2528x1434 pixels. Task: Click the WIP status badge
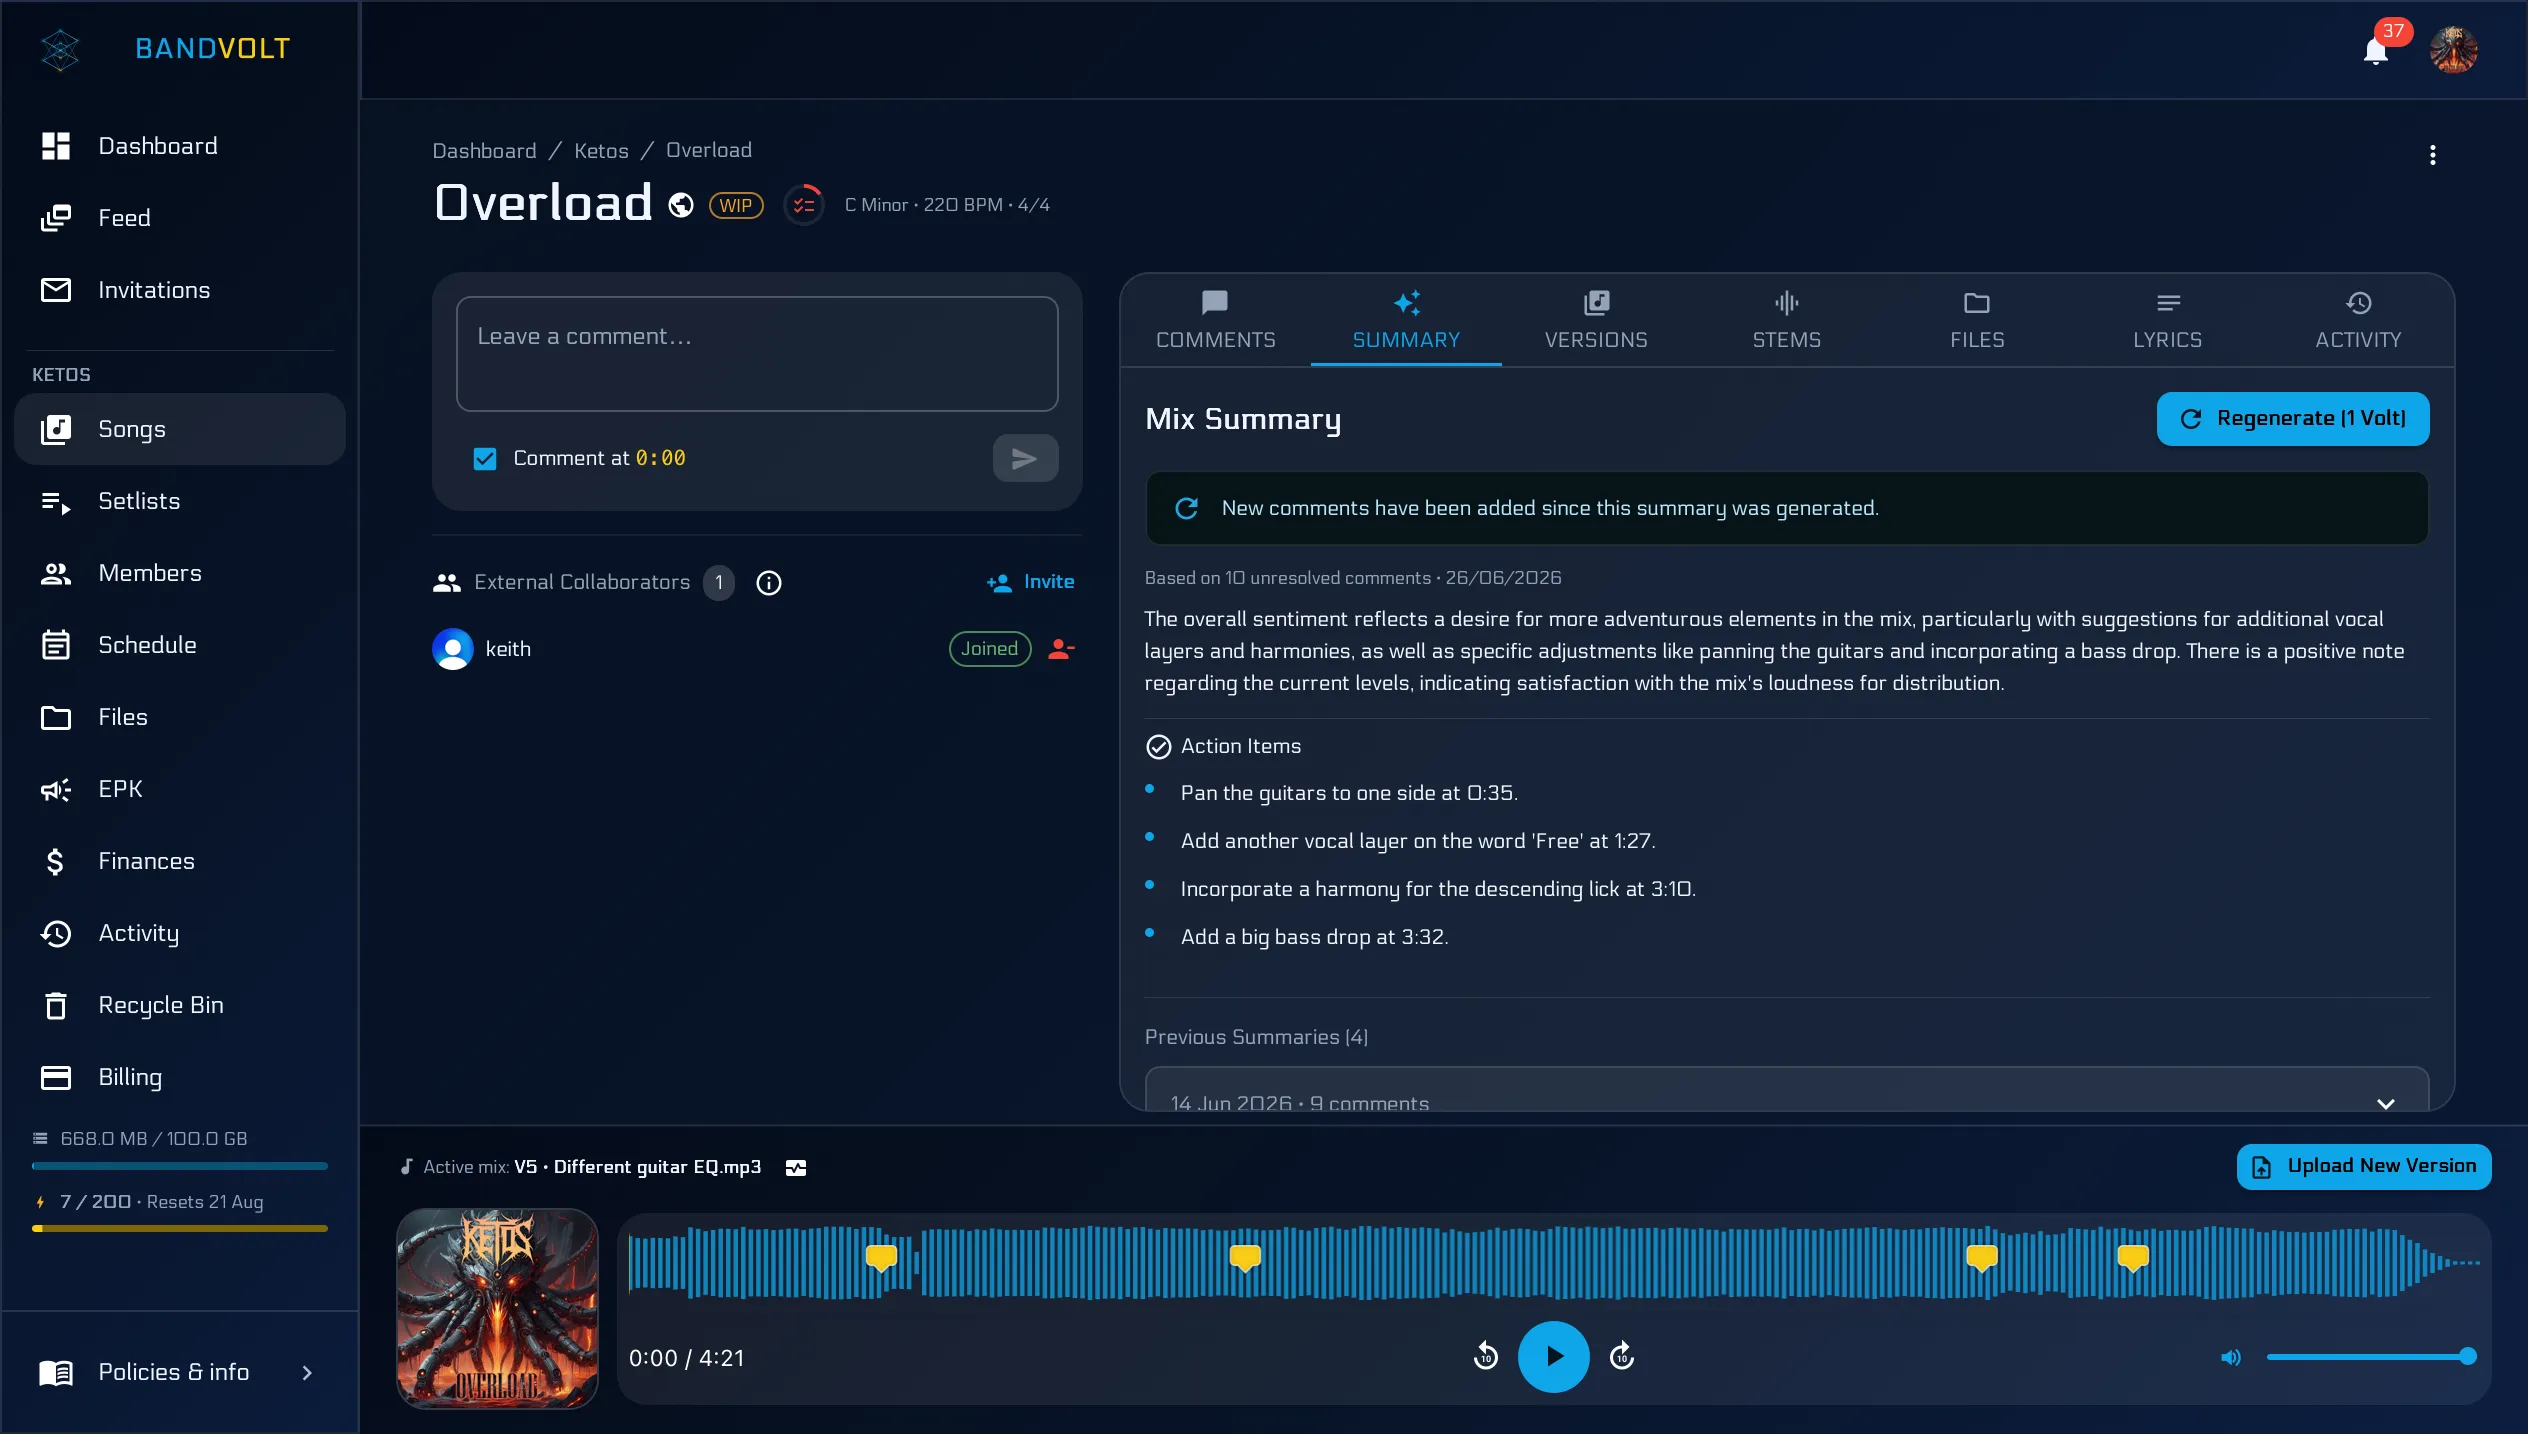pyautogui.click(x=736, y=206)
